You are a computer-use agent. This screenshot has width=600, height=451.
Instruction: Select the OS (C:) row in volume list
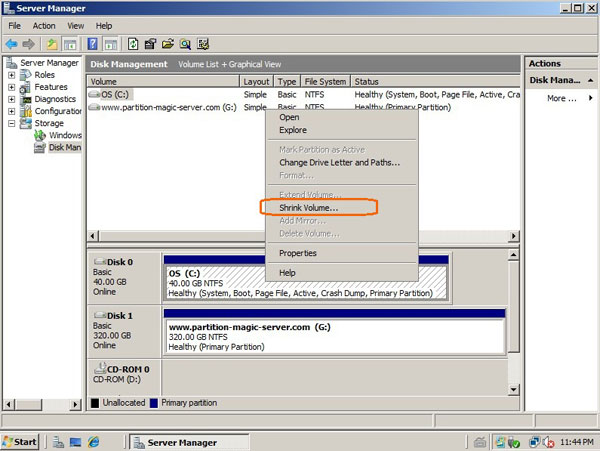304,94
